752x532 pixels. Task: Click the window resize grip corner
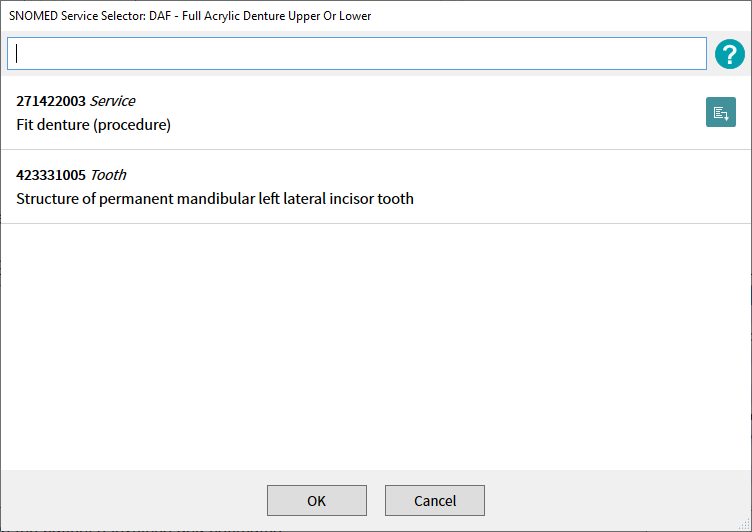744,524
